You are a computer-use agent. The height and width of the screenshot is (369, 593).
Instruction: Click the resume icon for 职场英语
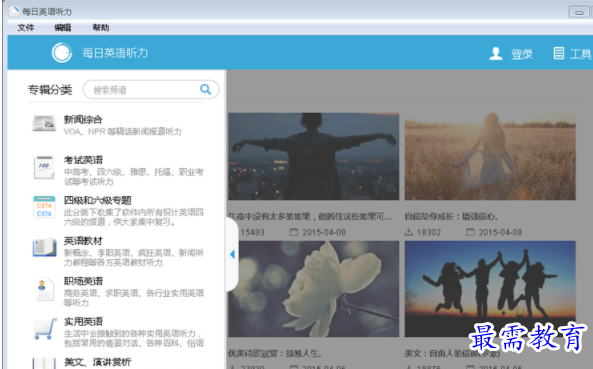pyautogui.click(x=45, y=289)
